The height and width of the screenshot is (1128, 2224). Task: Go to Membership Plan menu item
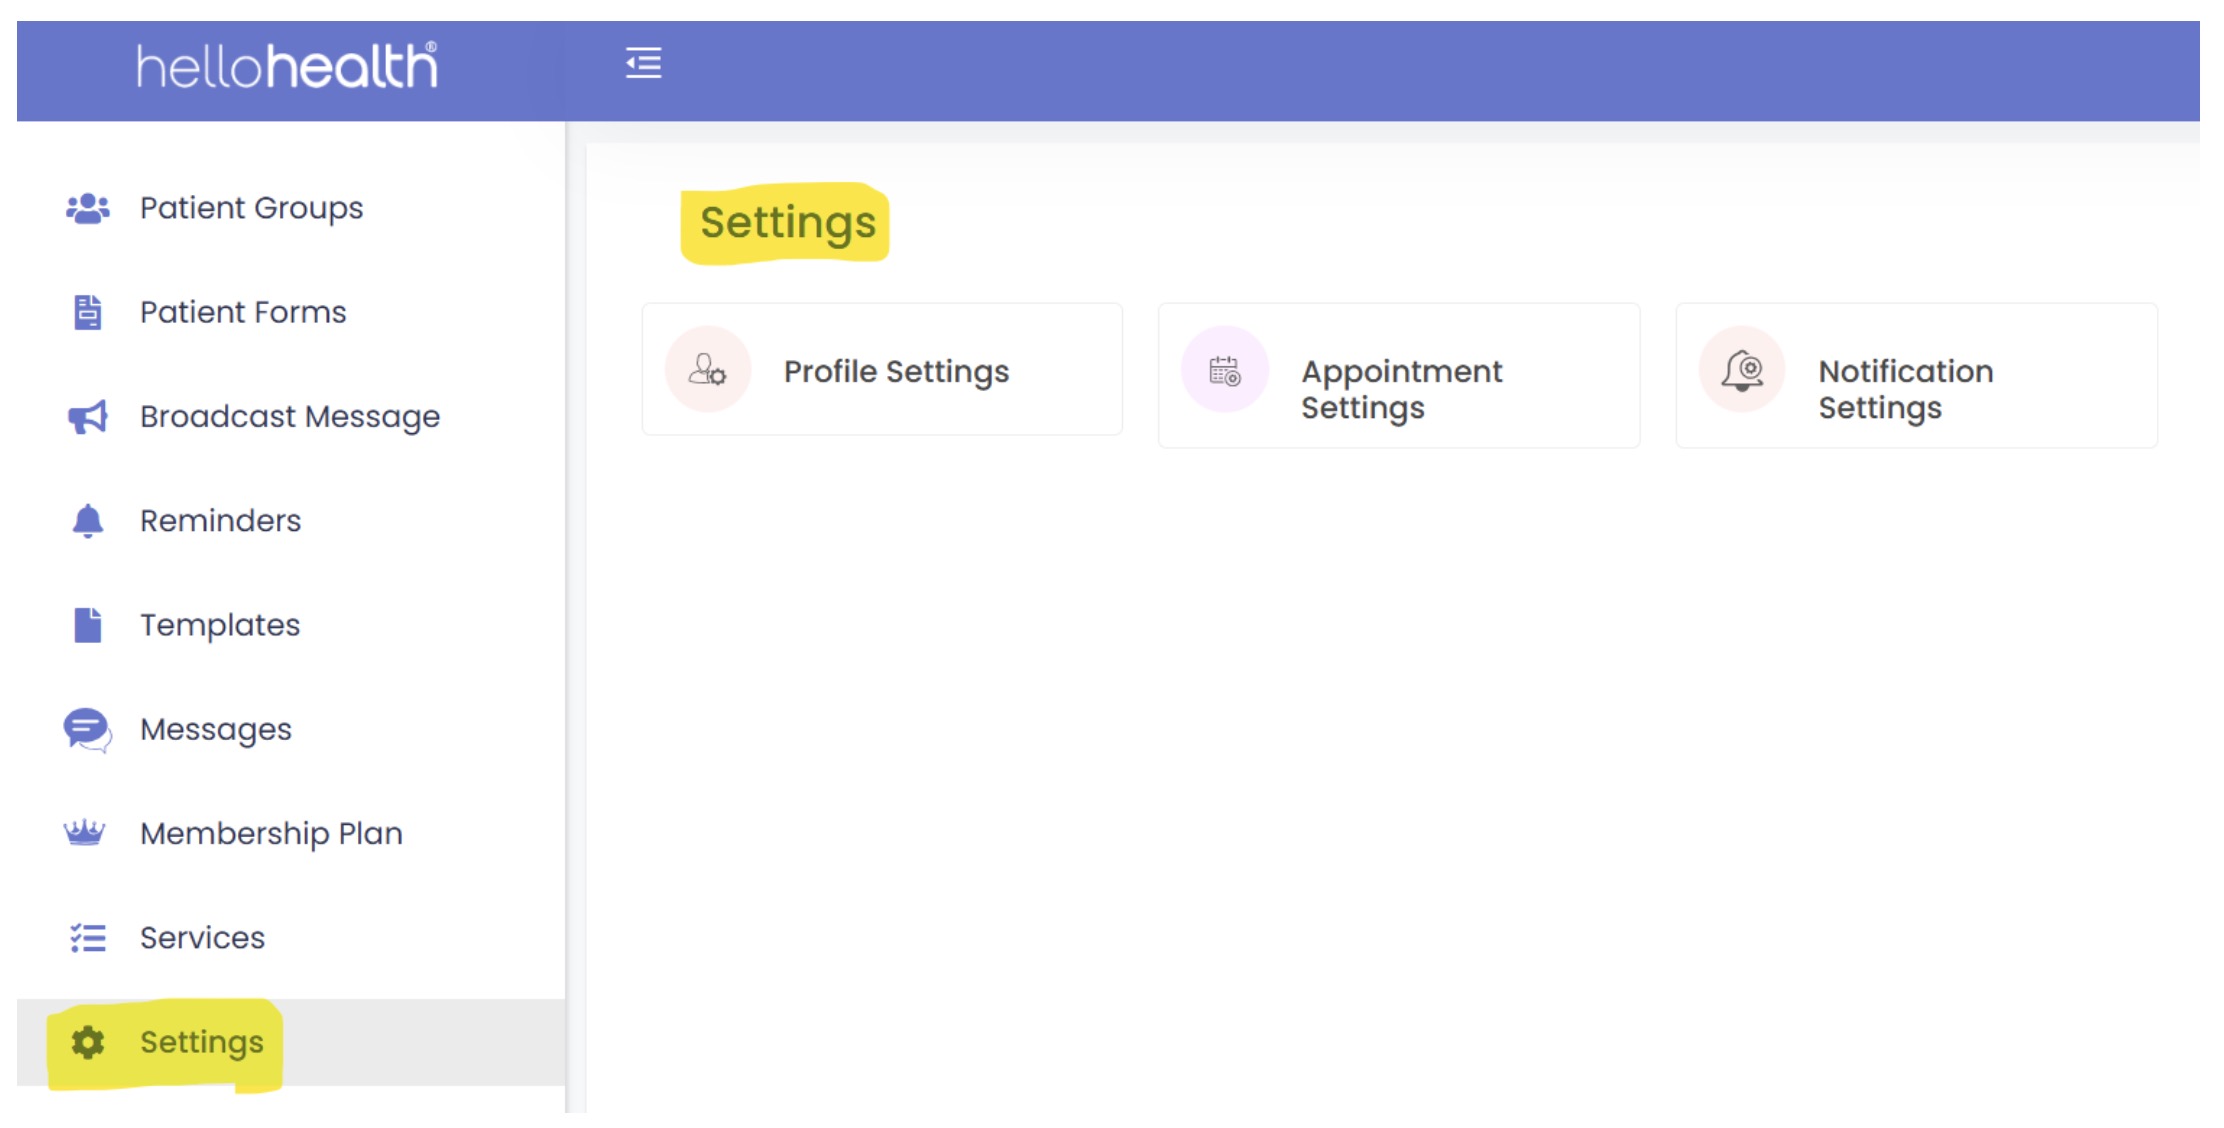pos(271,833)
